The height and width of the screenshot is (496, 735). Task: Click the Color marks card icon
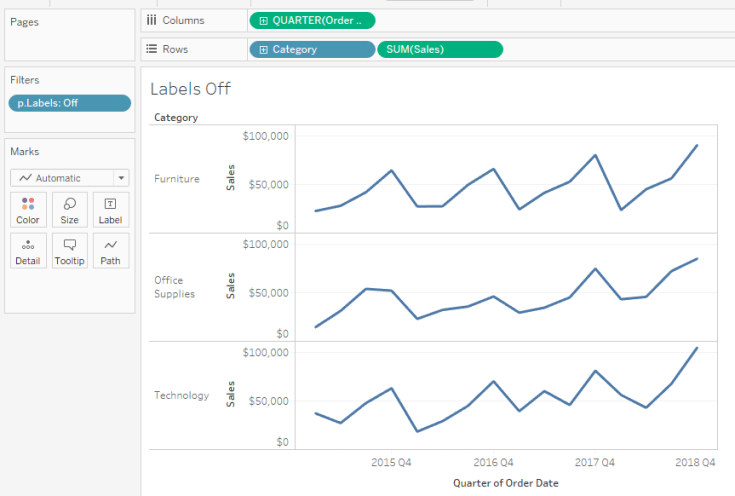pyautogui.click(x=28, y=210)
